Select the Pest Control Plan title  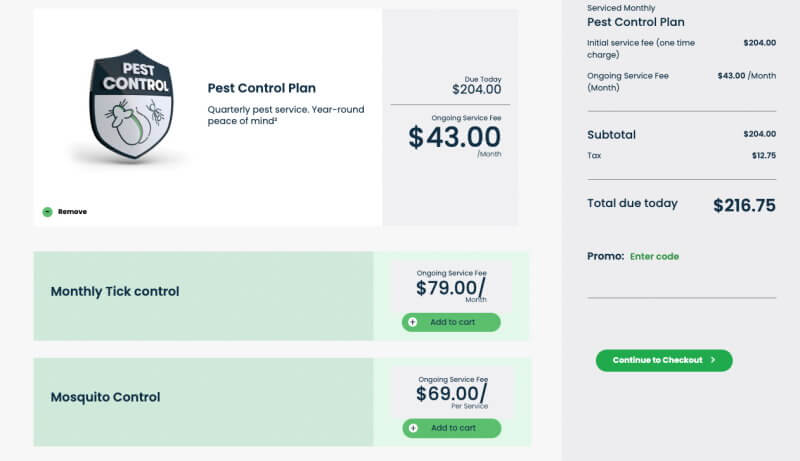click(x=262, y=88)
